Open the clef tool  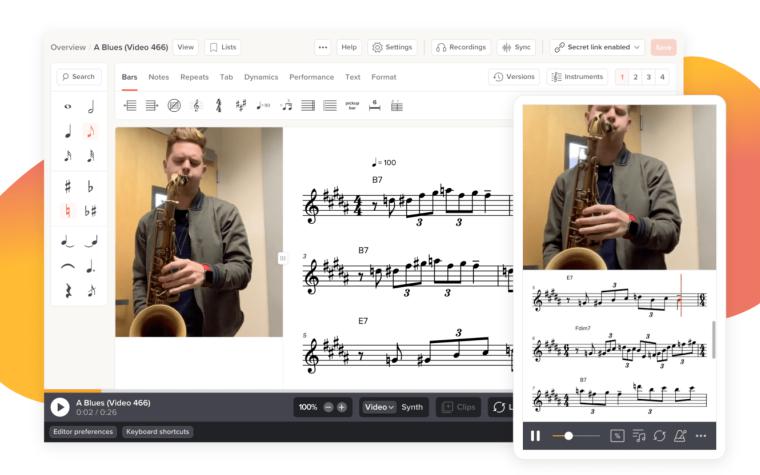point(196,105)
